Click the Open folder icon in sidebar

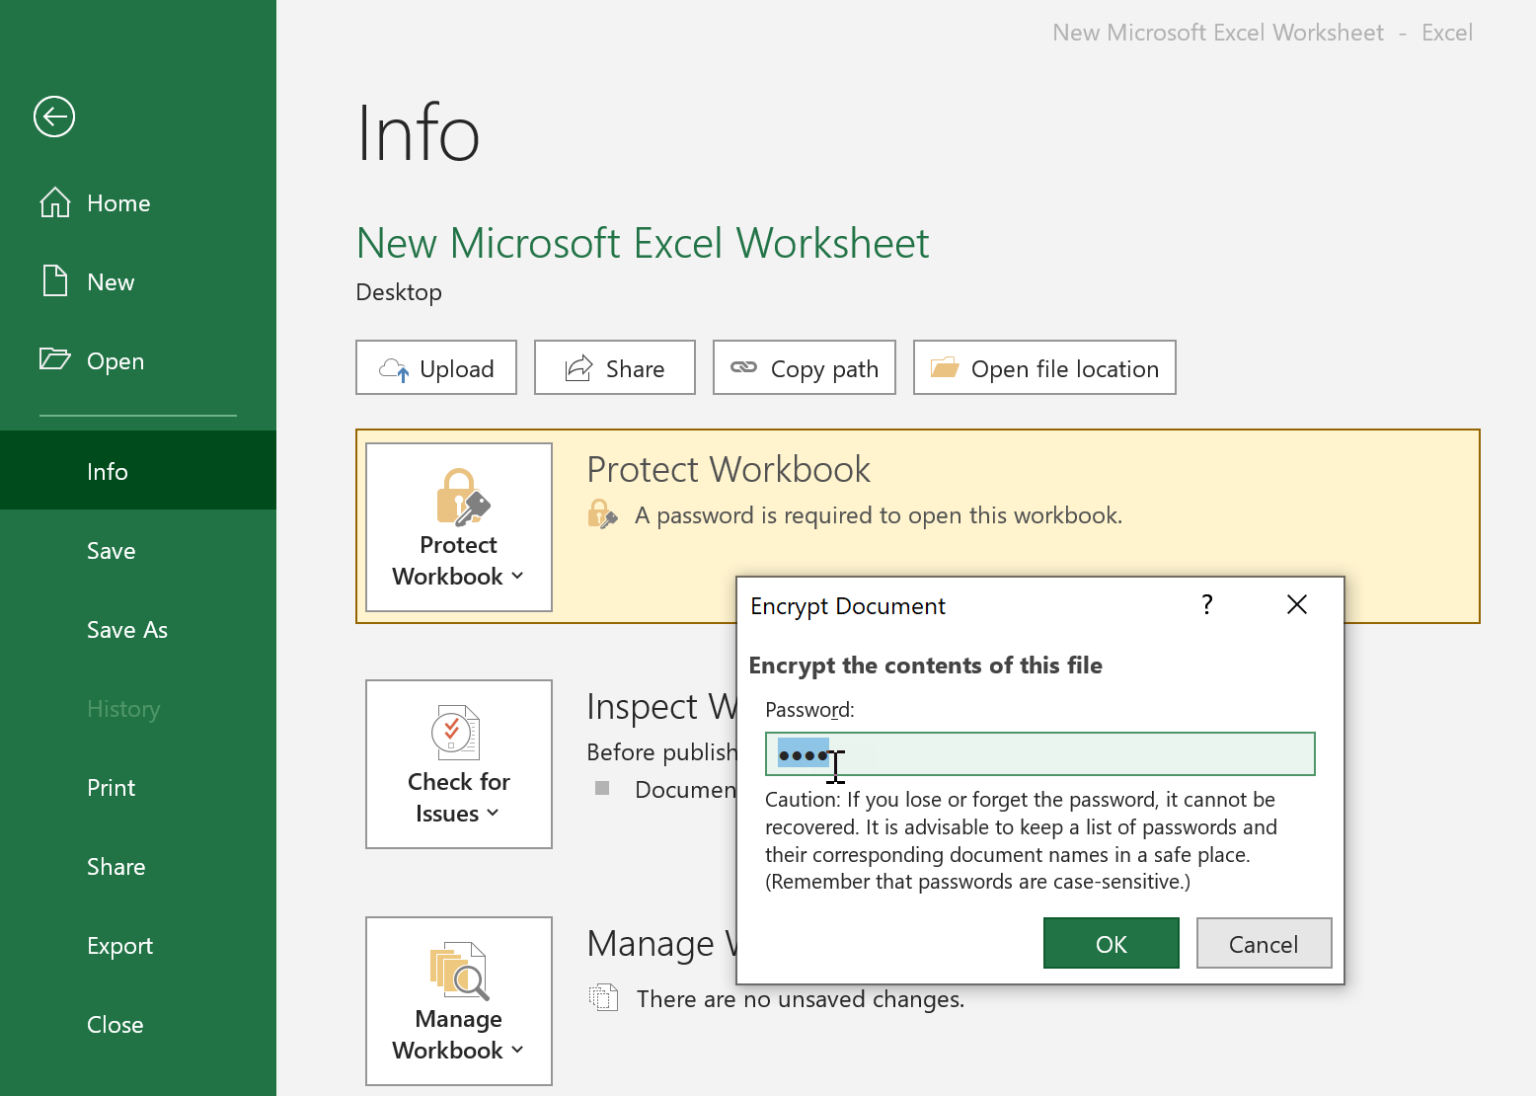[x=55, y=359]
